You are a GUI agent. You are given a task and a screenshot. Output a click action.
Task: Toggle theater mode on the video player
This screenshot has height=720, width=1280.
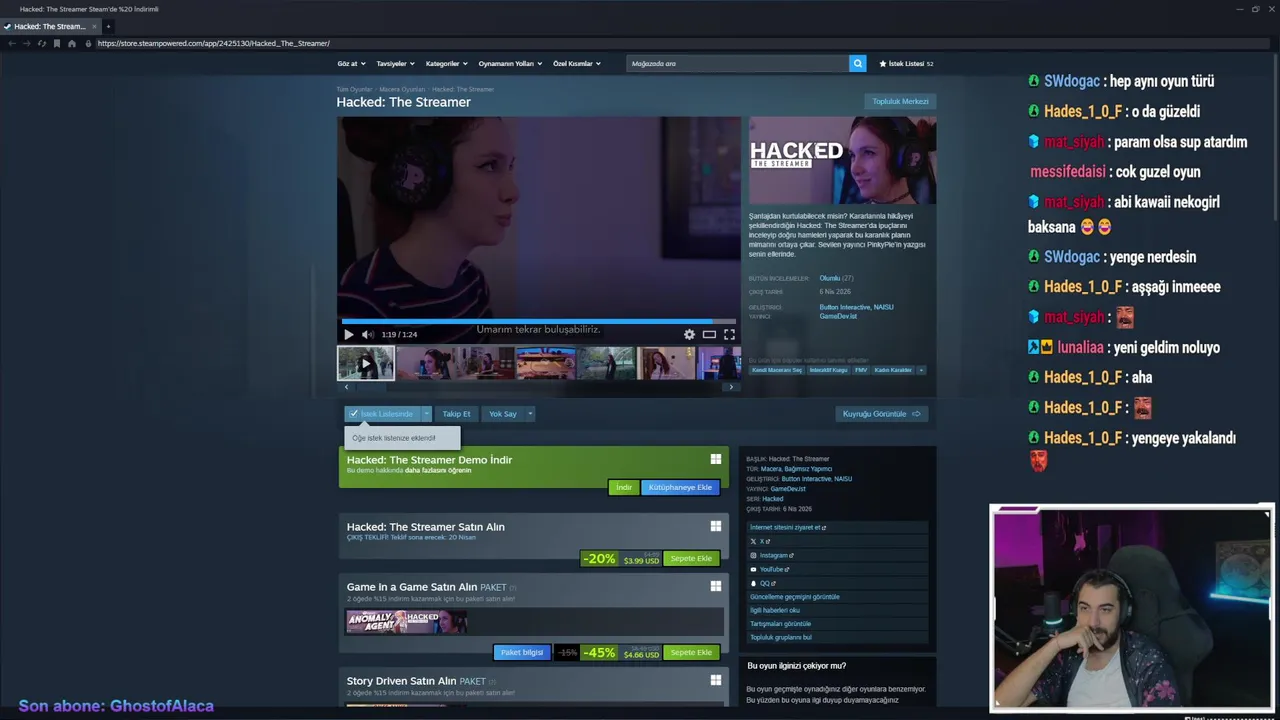click(709, 334)
